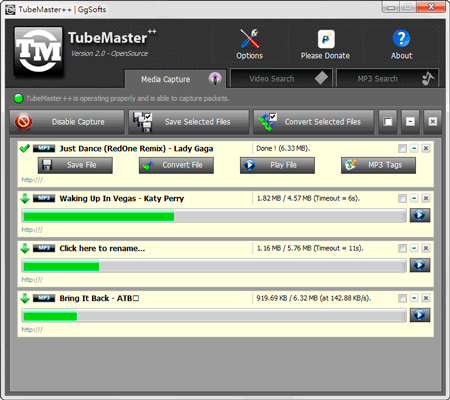Switch to the Video Search tab
450x400 pixels.
pos(282,79)
